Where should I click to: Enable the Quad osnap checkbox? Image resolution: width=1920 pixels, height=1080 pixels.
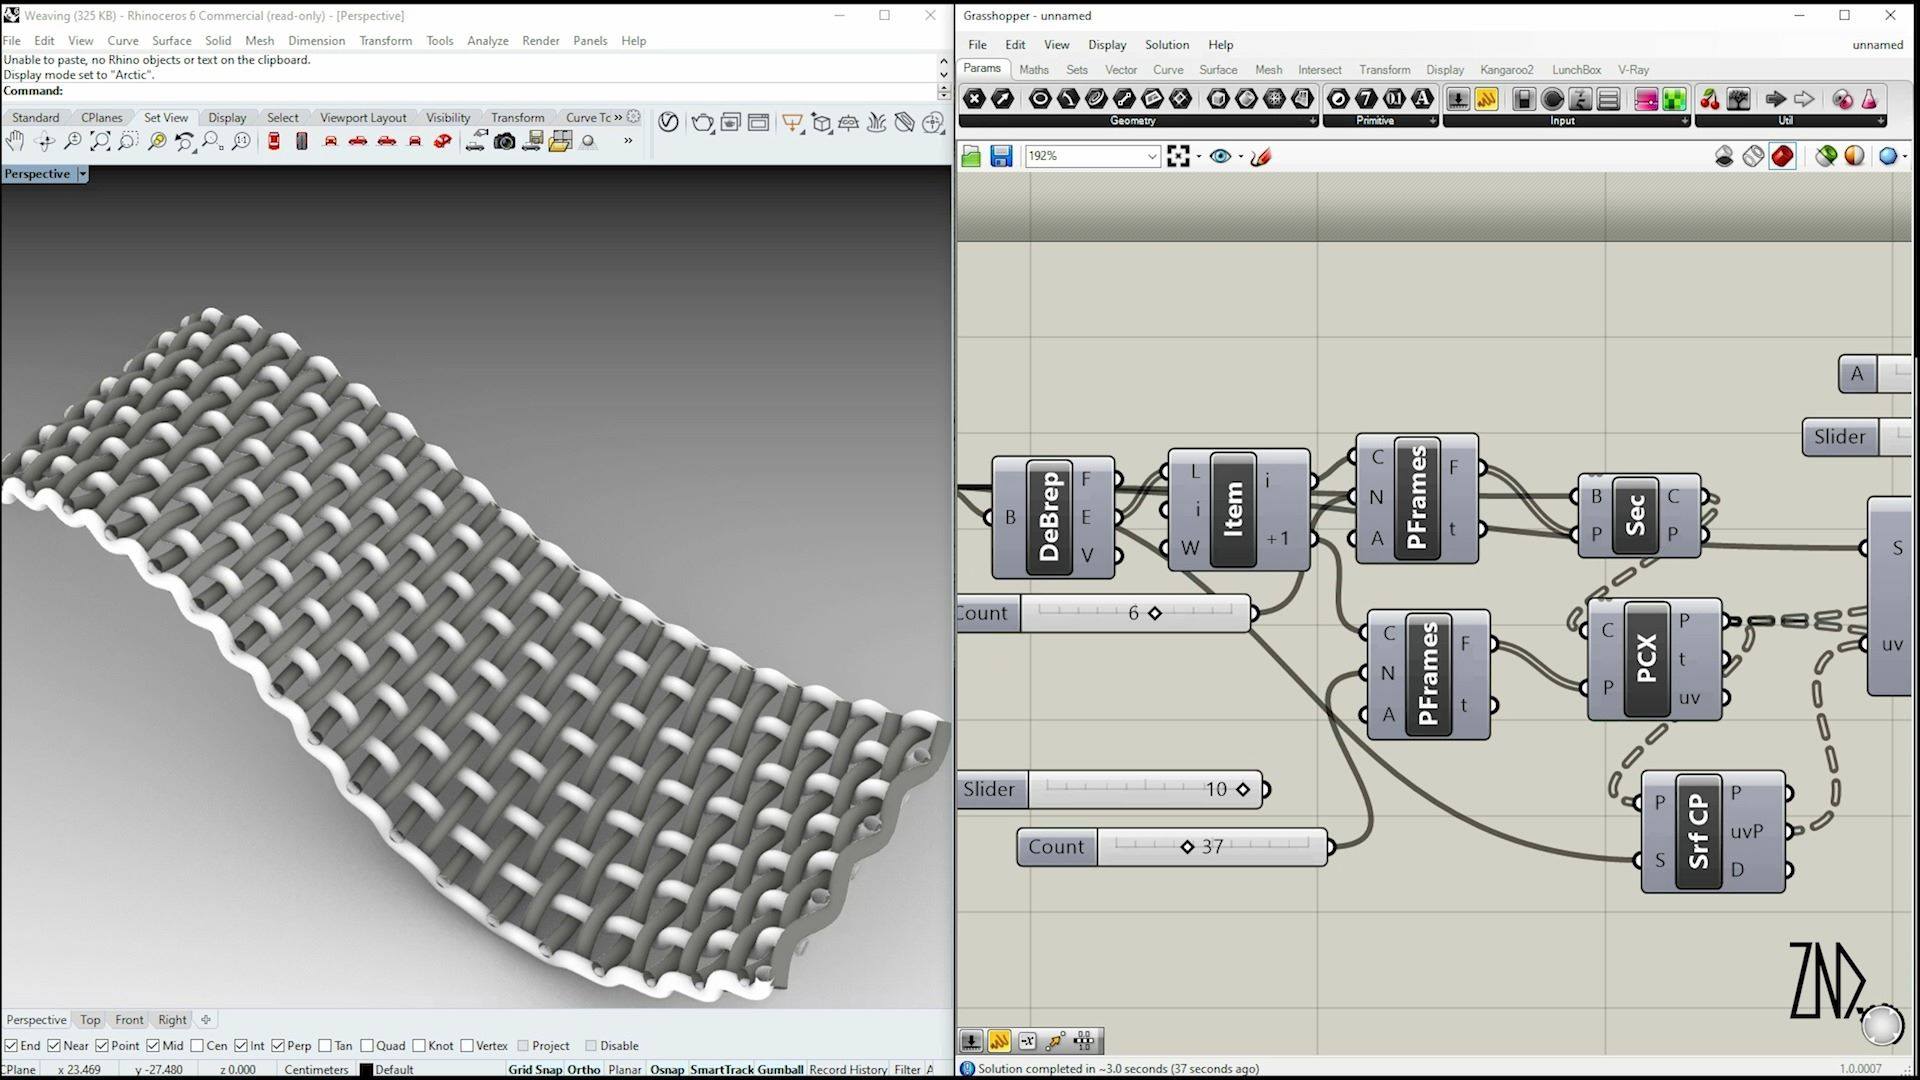click(367, 1046)
